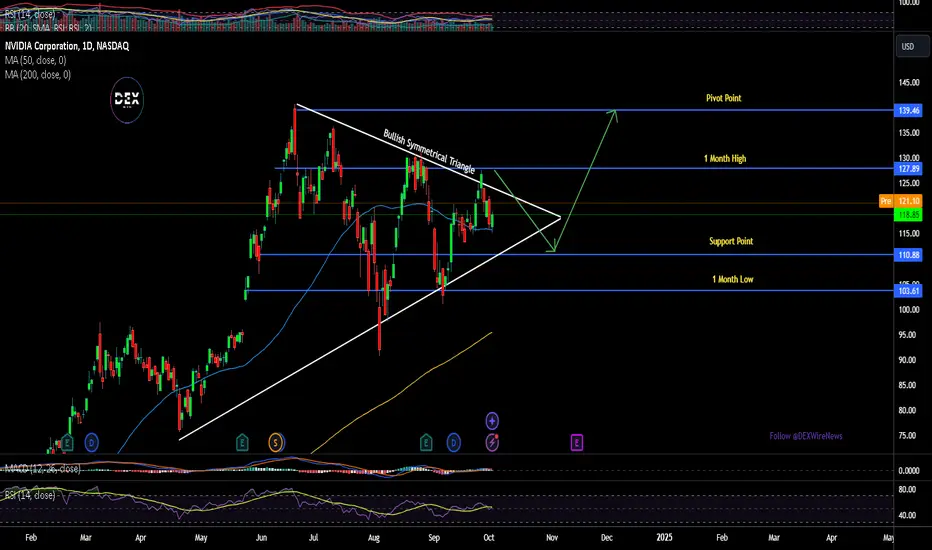Viewport: 932px width, 550px height.
Task: Select the 121.10 pre-market price label
Action: tap(909, 201)
